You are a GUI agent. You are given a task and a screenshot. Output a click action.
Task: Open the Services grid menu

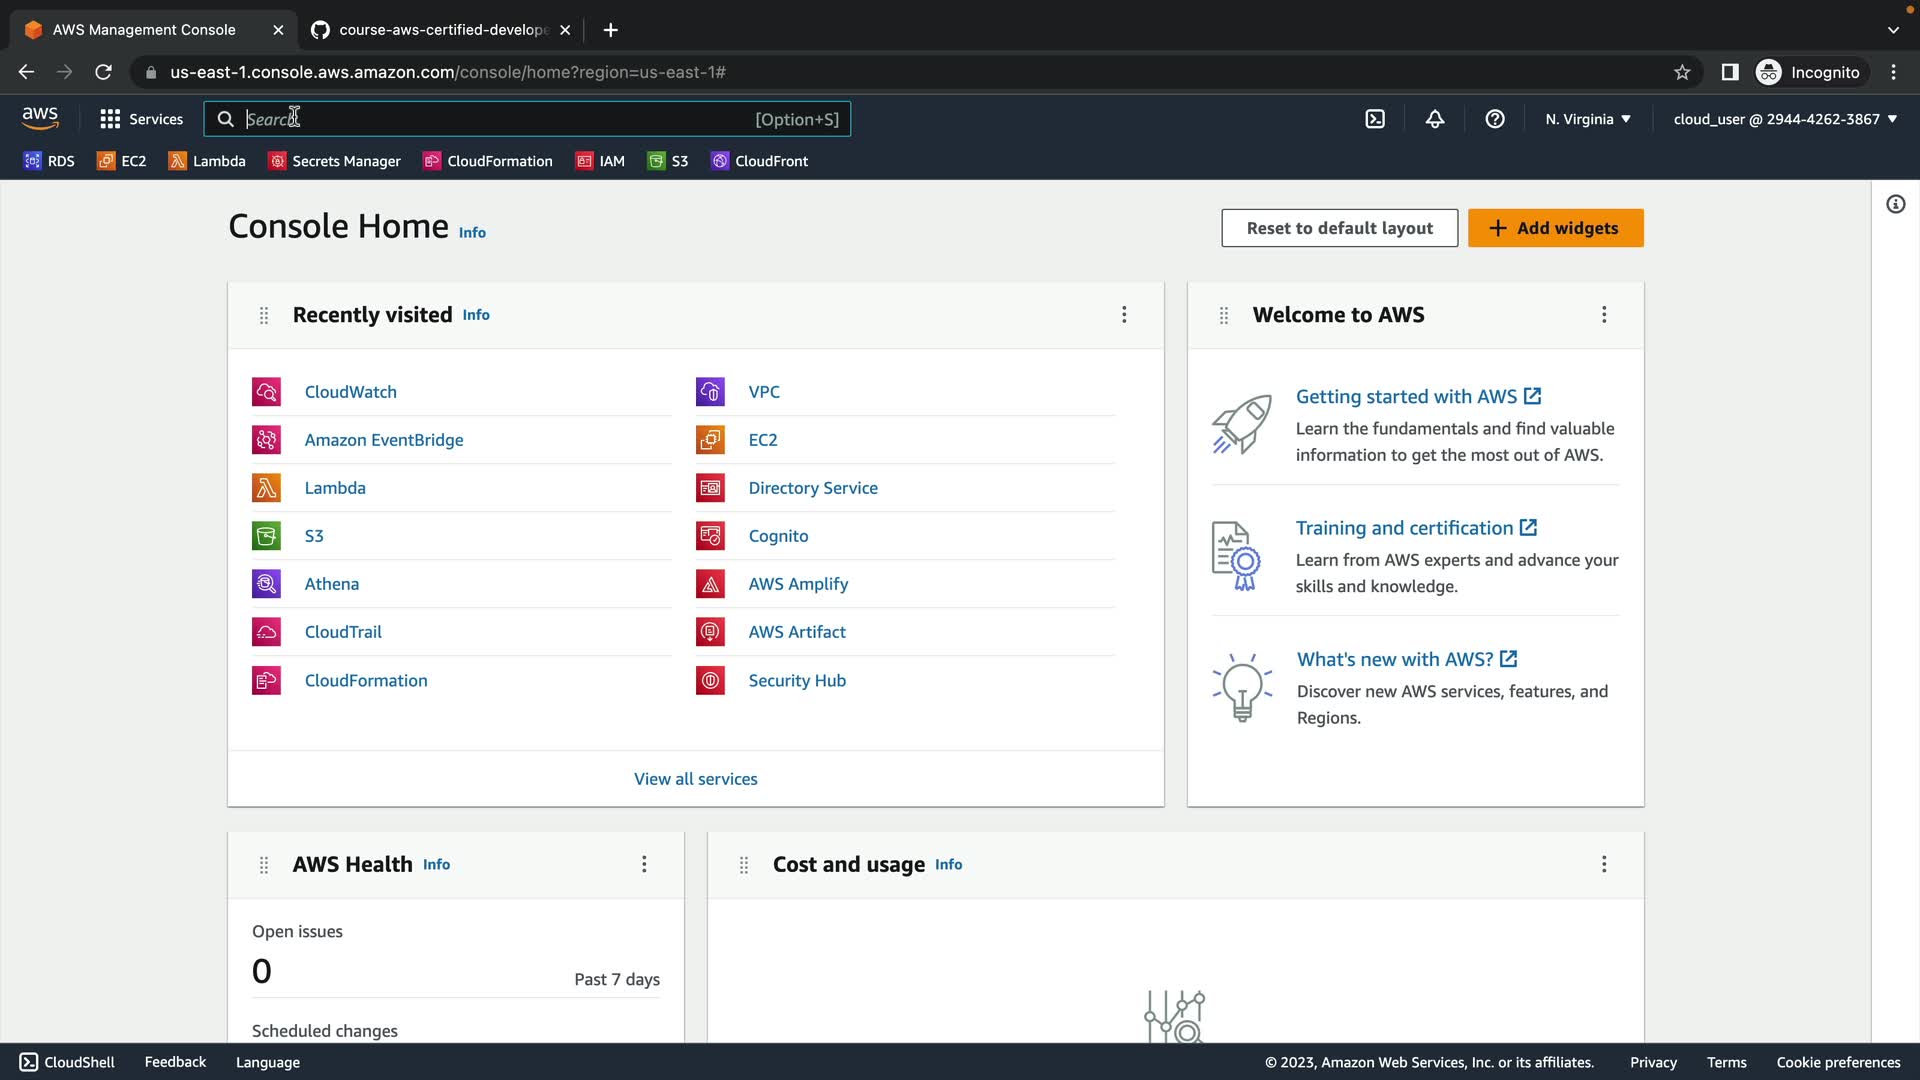tap(141, 119)
